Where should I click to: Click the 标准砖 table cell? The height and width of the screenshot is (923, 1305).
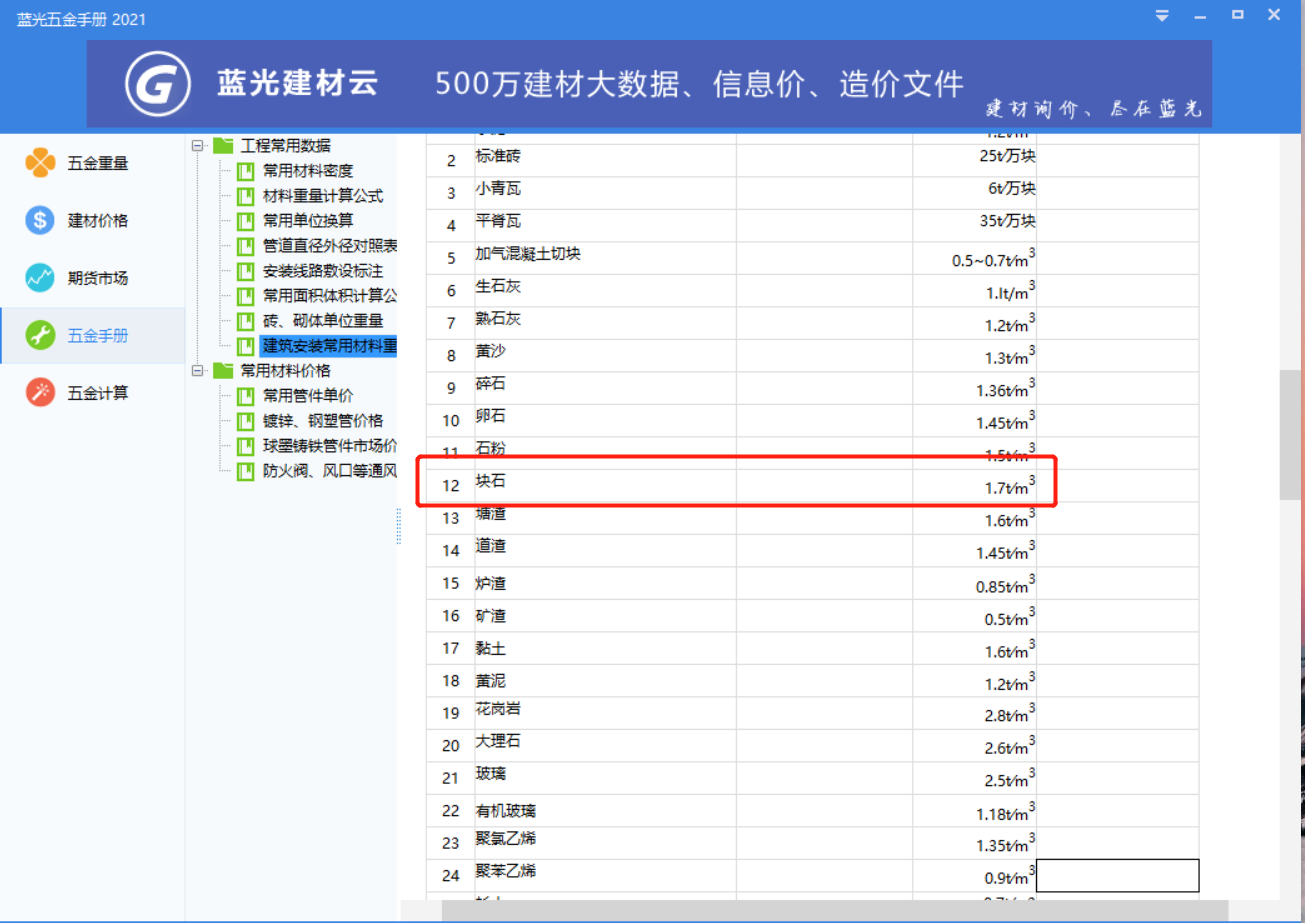pos(606,160)
